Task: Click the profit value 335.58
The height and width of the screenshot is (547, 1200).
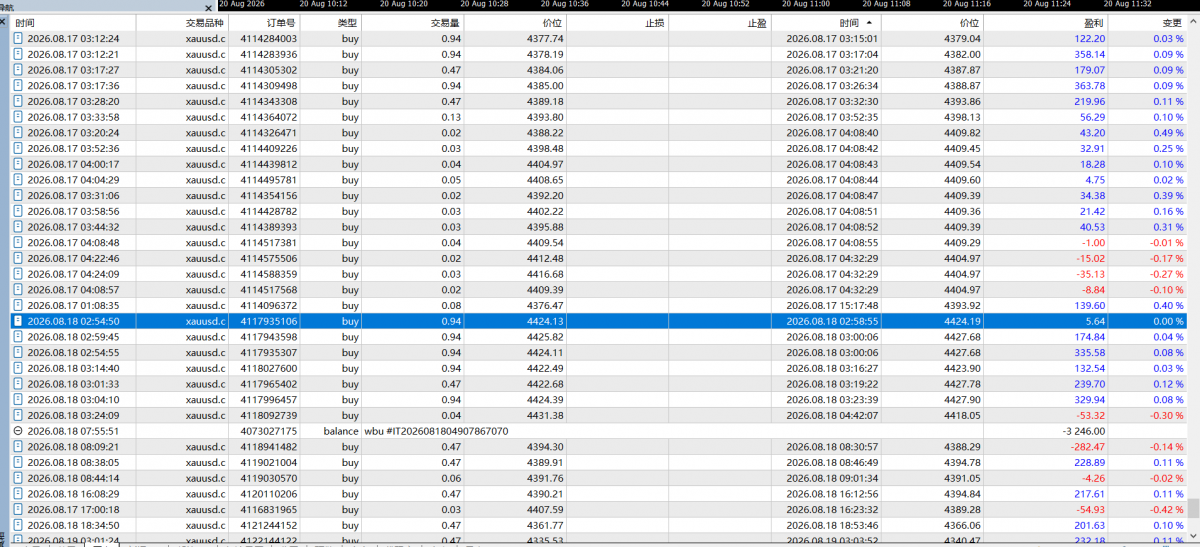Action: click(x=1089, y=352)
